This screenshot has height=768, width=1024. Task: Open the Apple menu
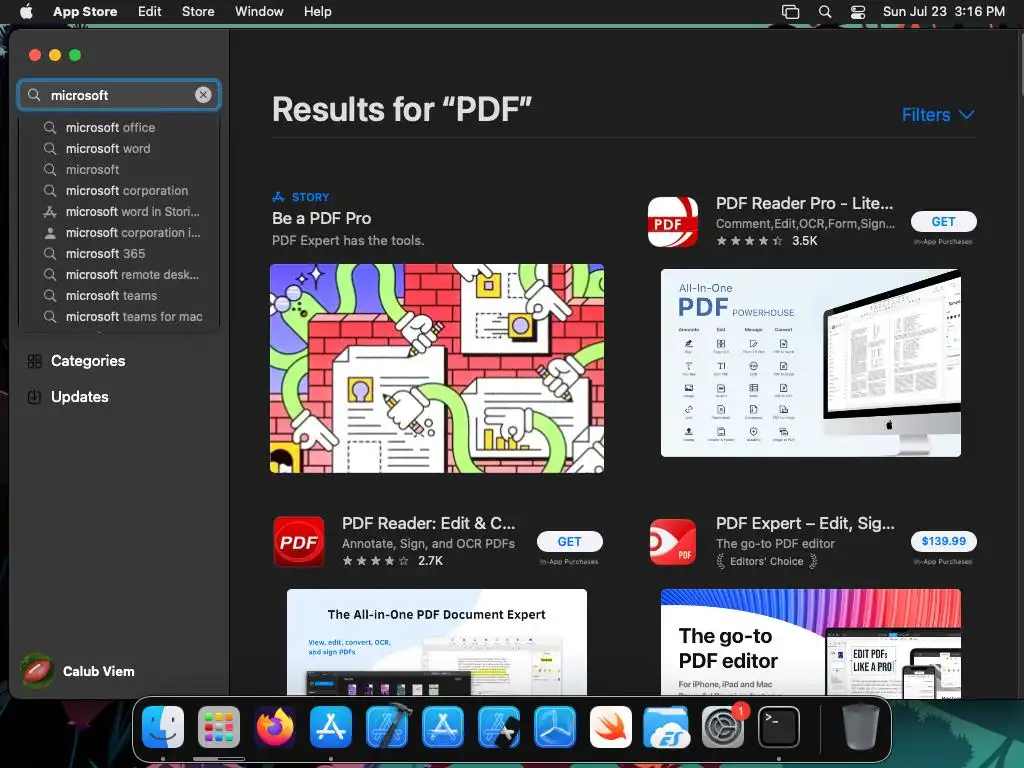tap(26, 11)
